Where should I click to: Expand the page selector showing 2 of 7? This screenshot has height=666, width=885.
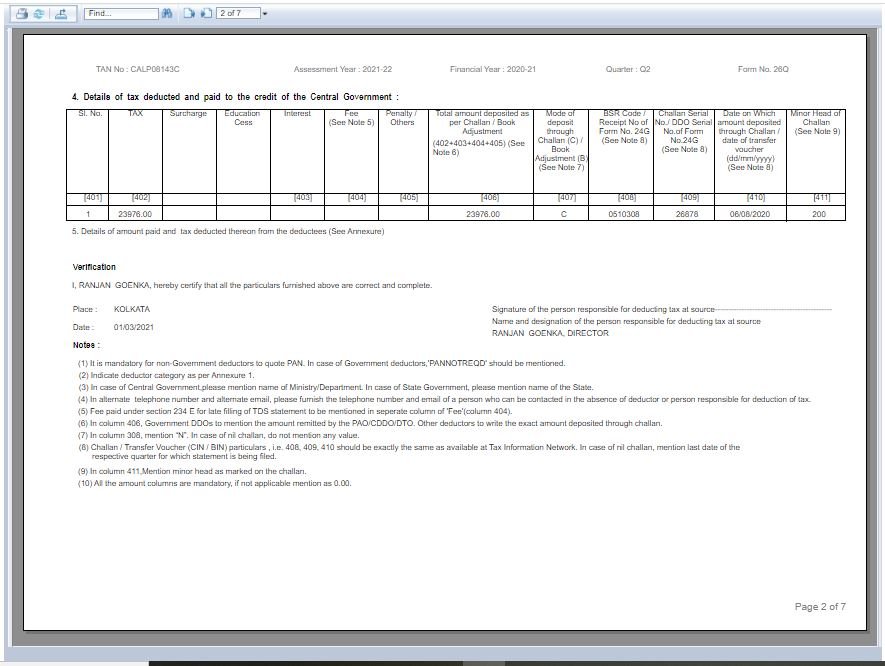pos(237,13)
